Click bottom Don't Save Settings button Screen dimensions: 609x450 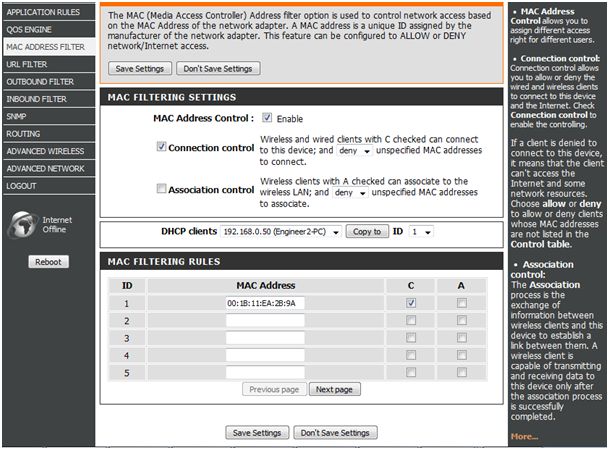(x=335, y=433)
